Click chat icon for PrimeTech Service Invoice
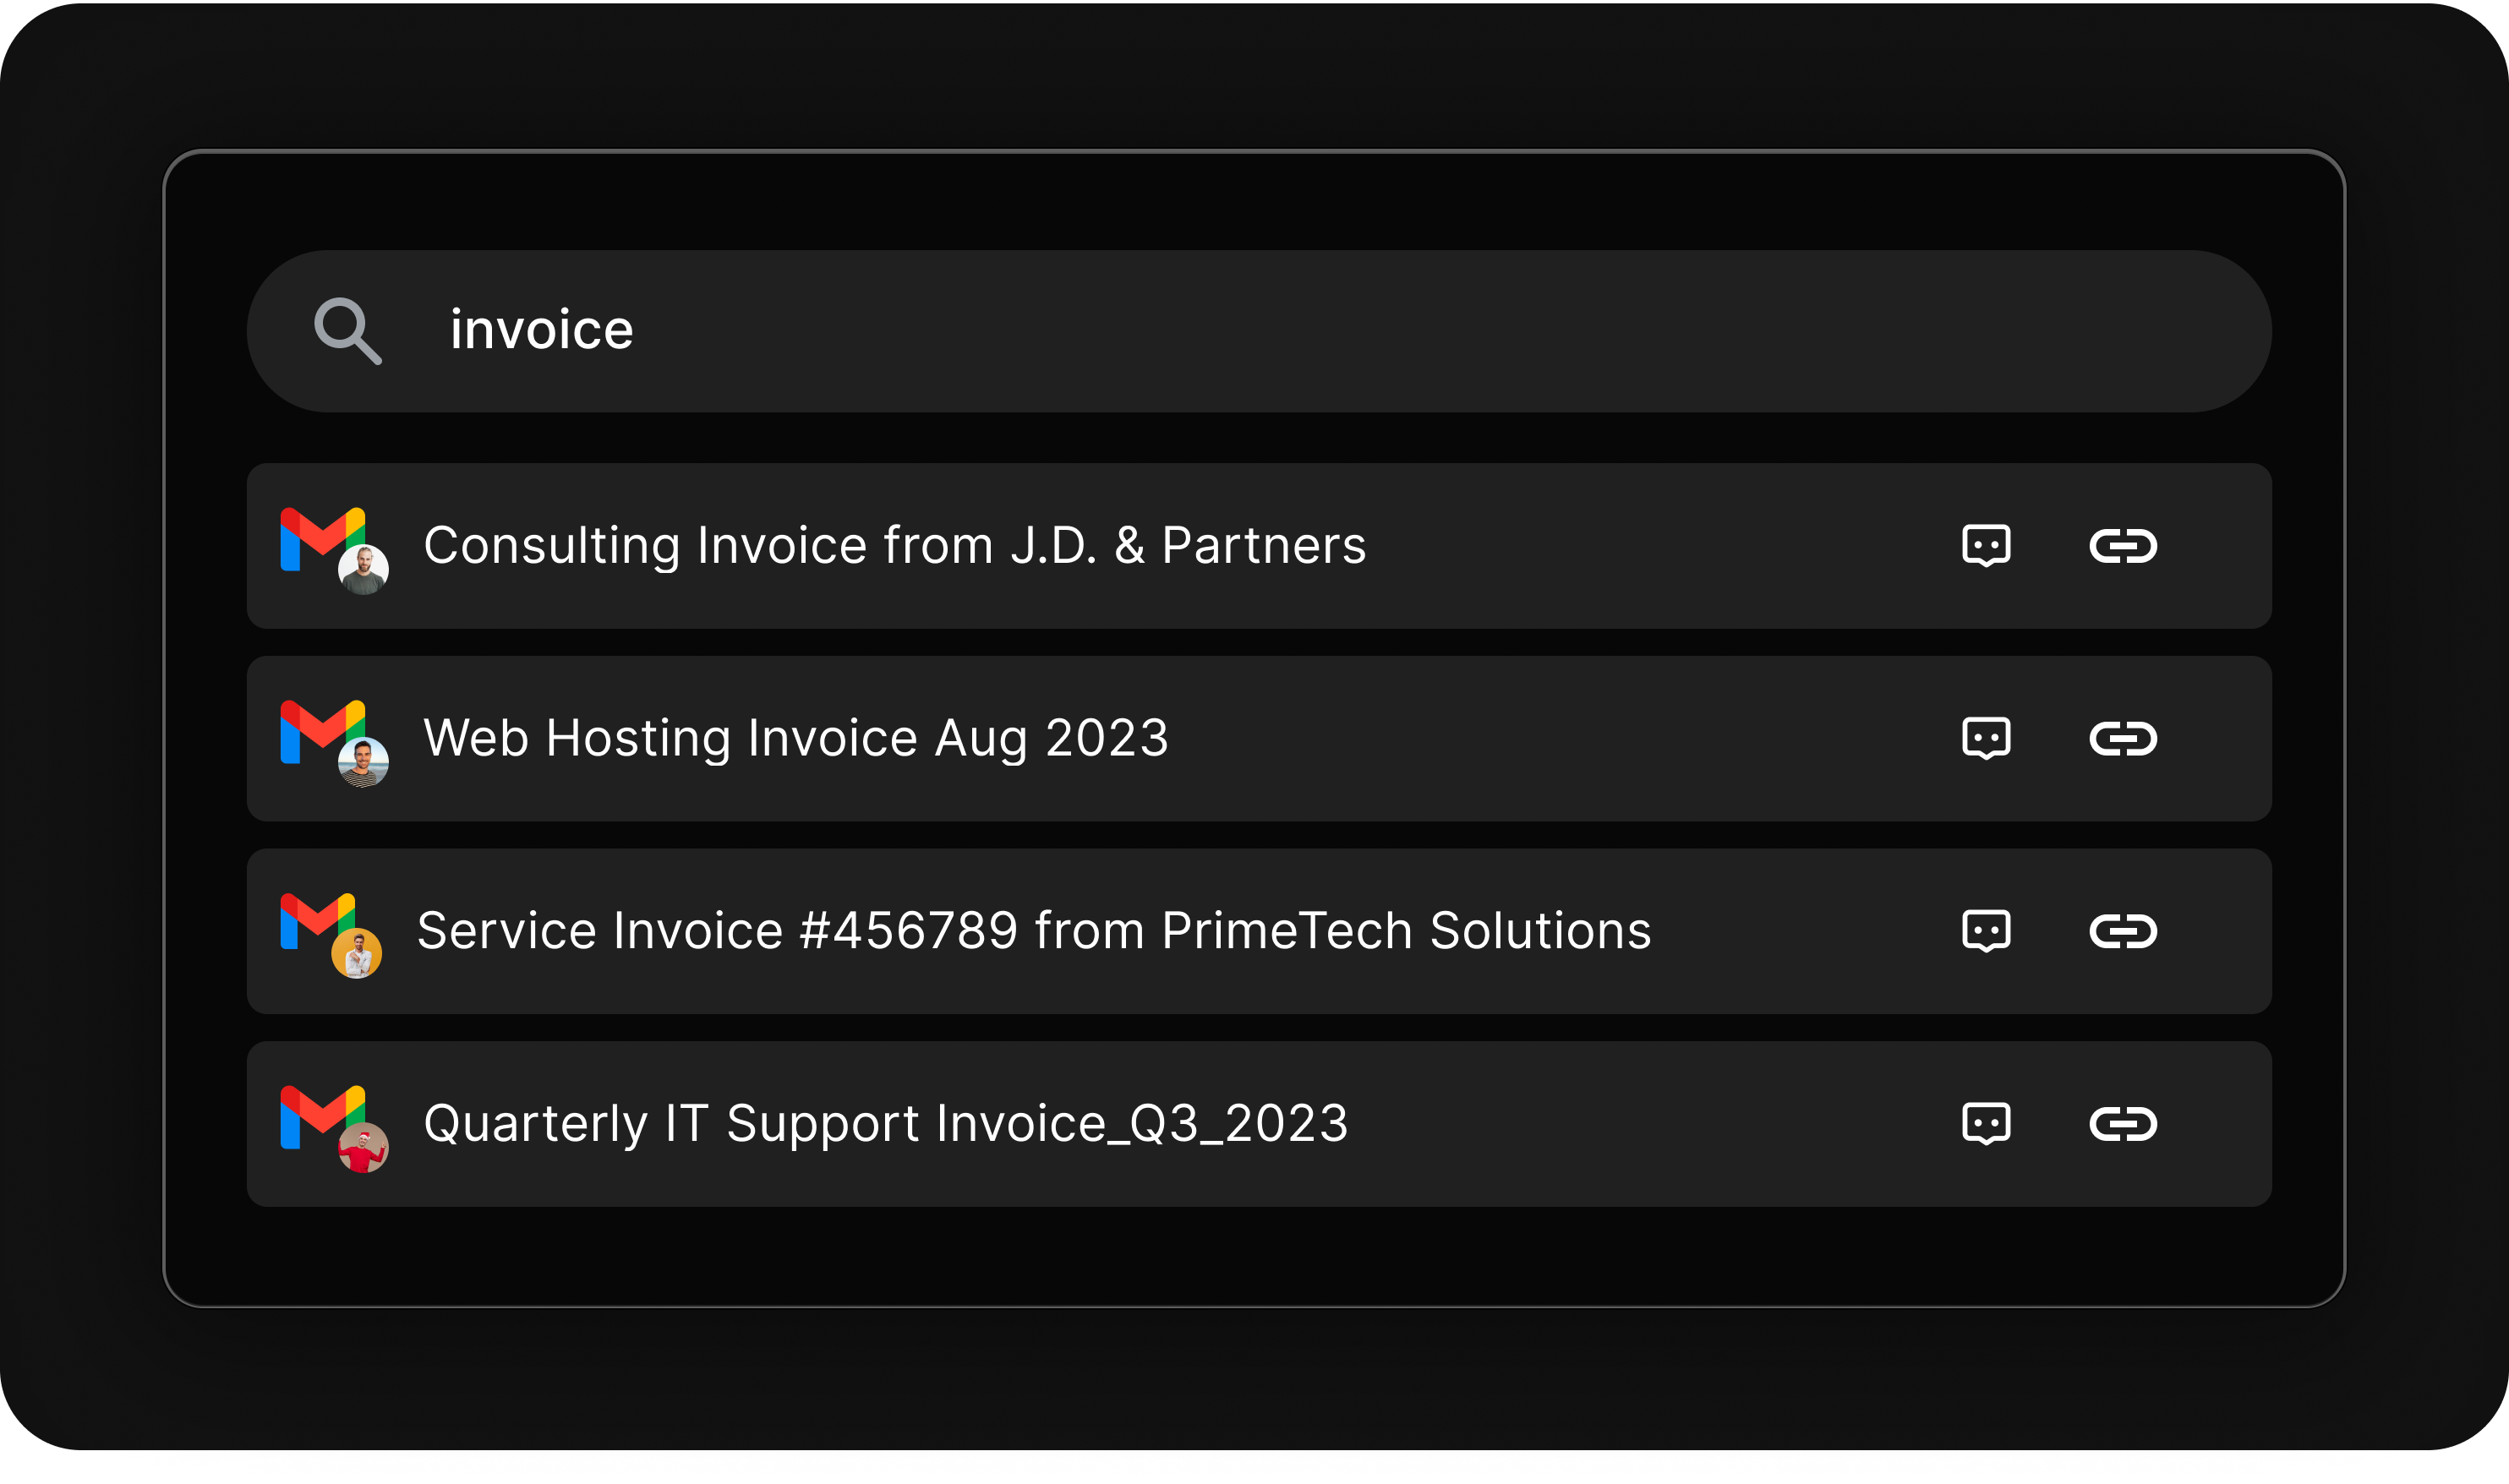 pyautogui.click(x=1985, y=931)
